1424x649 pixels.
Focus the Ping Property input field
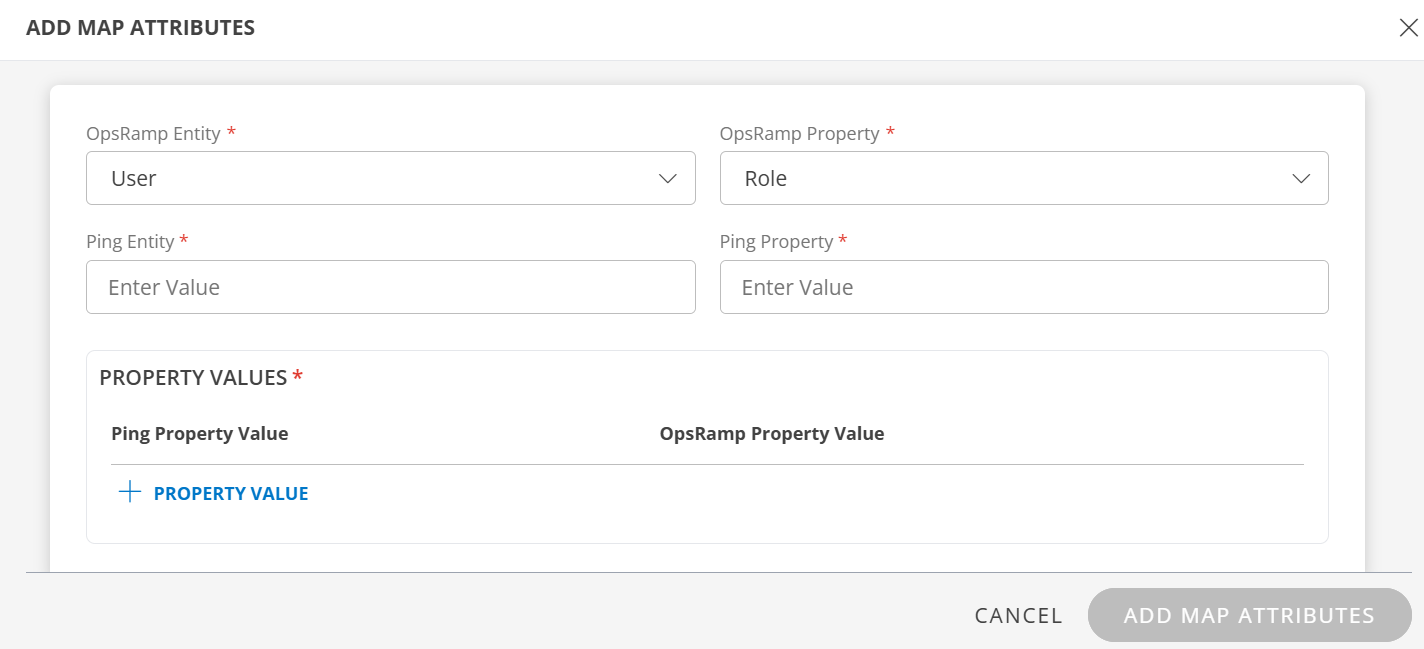[x=1023, y=287]
